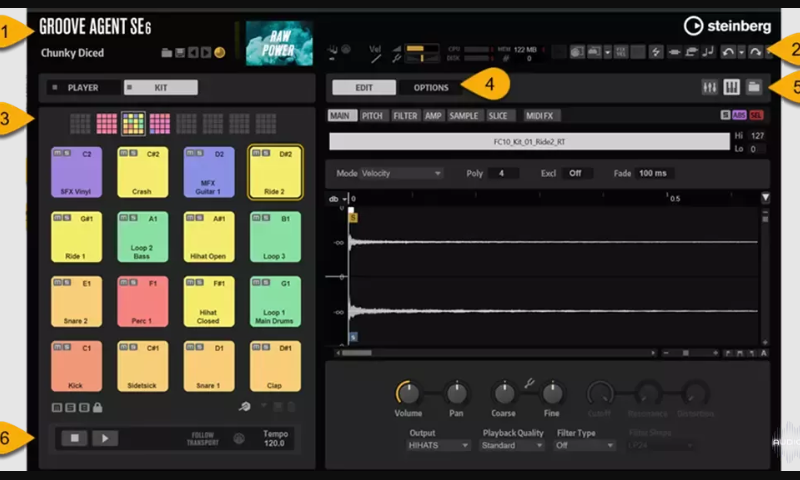This screenshot has width=800, height=480.
Task: Show the mixer view icon
Action: (710, 87)
